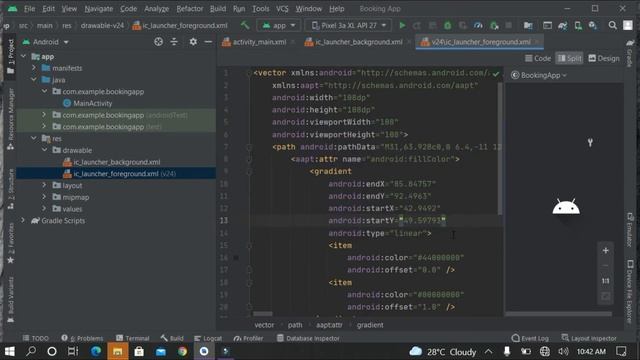This screenshot has width=640, height=360.
Task: Click the project tree target/locate icon
Action: (158, 42)
